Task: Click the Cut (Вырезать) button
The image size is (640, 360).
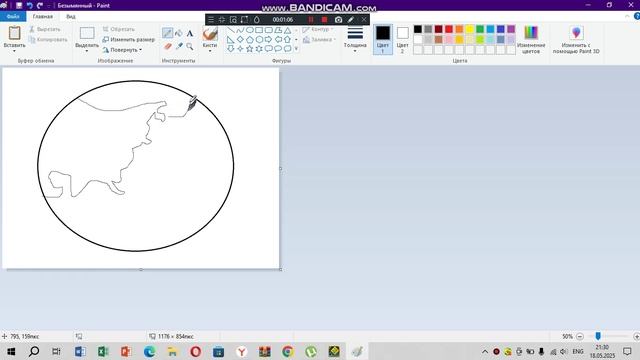Action: coord(45,29)
